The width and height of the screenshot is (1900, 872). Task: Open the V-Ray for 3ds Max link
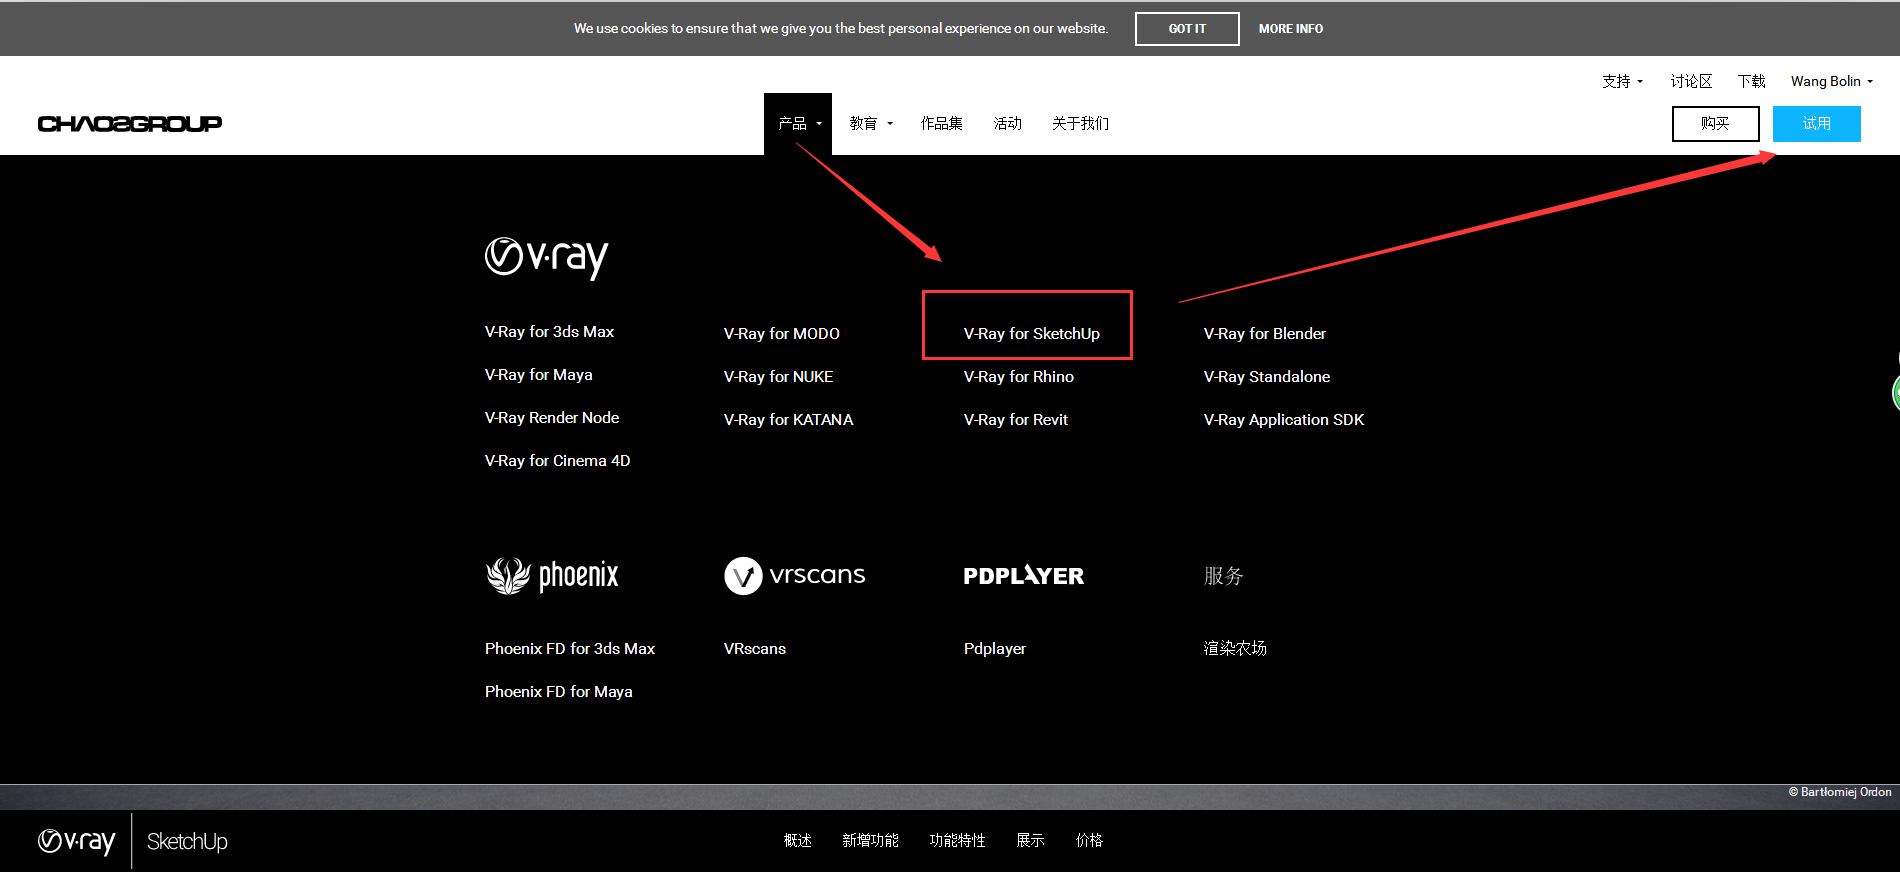(549, 332)
